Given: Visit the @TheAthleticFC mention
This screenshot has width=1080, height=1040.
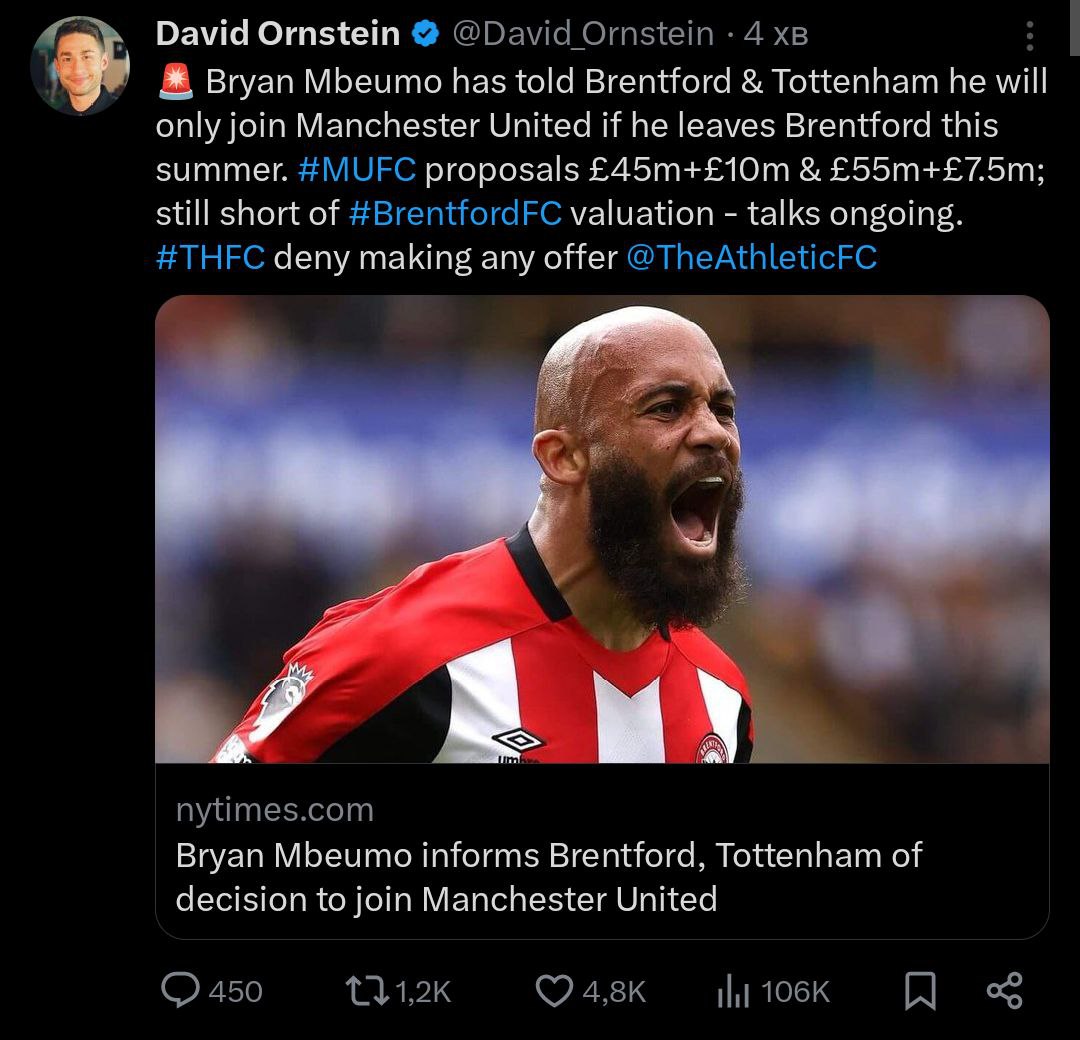Looking at the screenshot, I should click(752, 258).
